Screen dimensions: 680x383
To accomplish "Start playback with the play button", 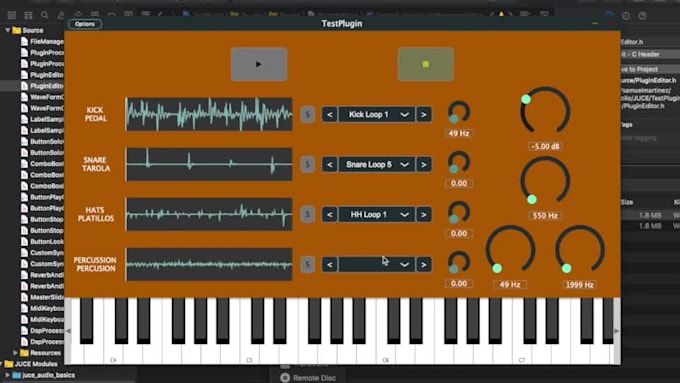I will (259, 64).
